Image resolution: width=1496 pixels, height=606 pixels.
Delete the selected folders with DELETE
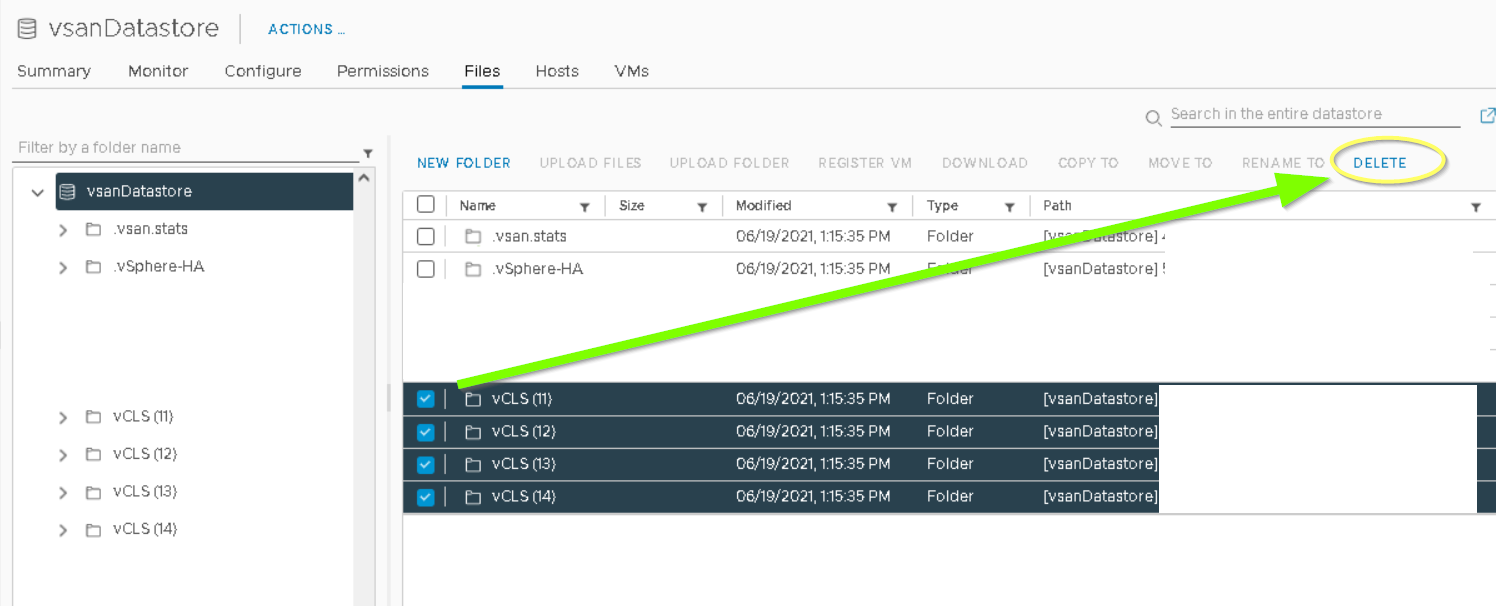click(x=1380, y=163)
